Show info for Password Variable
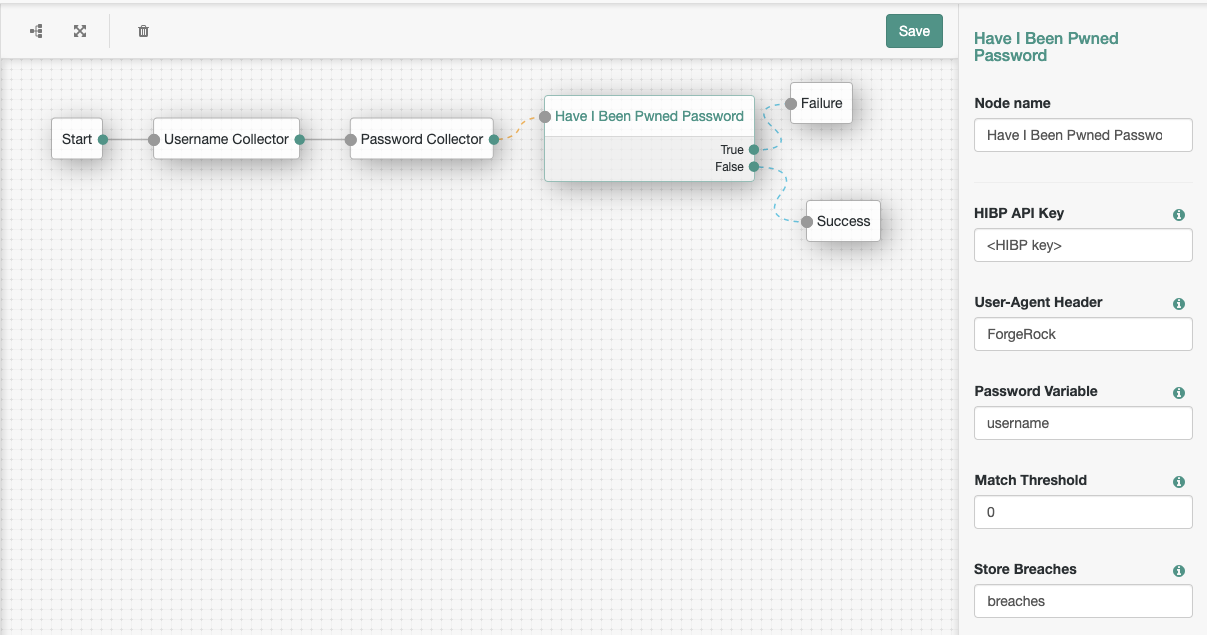The width and height of the screenshot is (1207, 635). 1178,393
